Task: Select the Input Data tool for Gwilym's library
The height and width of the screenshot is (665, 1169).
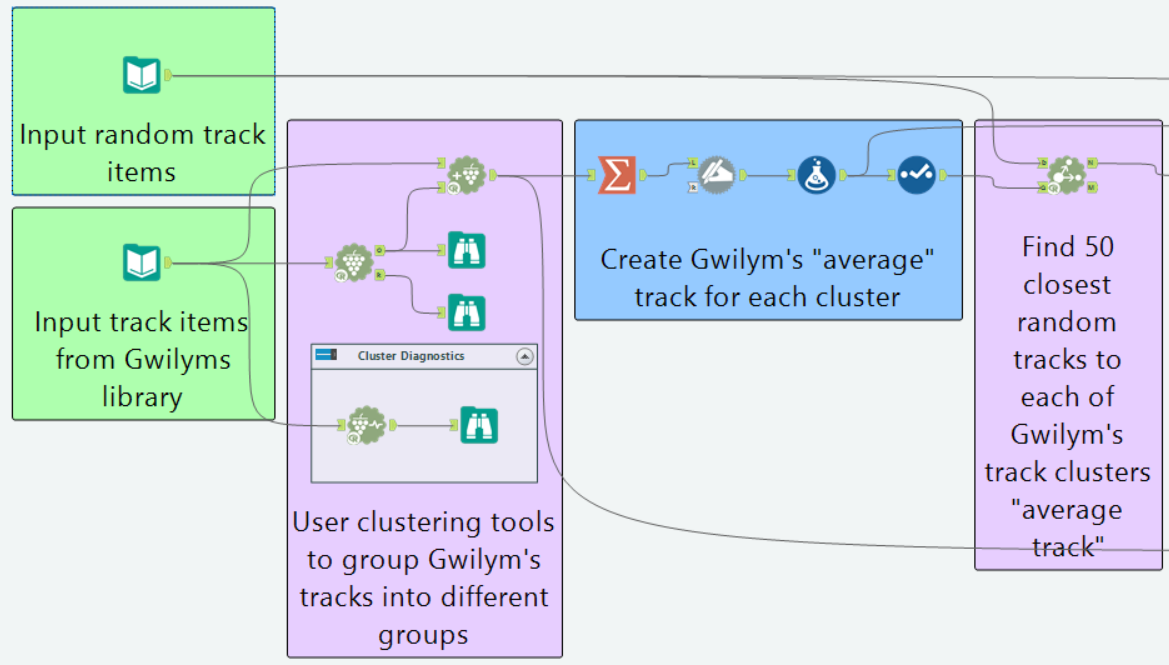Action: coord(142,262)
